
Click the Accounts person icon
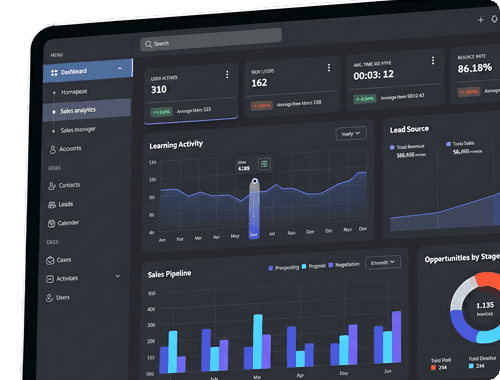pyautogui.click(x=52, y=150)
